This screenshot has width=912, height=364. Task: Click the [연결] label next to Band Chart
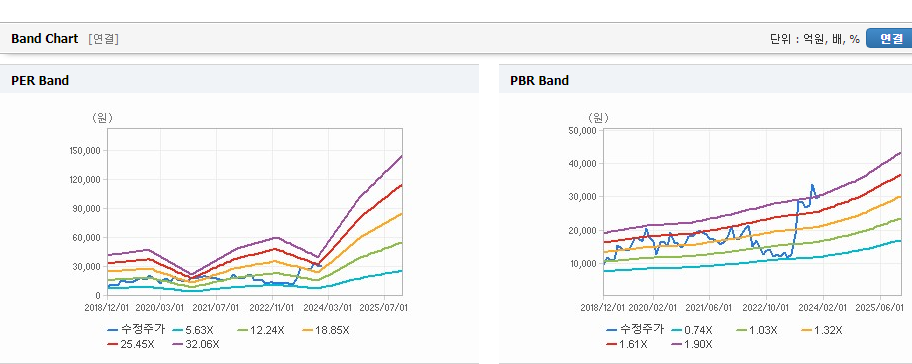coord(104,39)
